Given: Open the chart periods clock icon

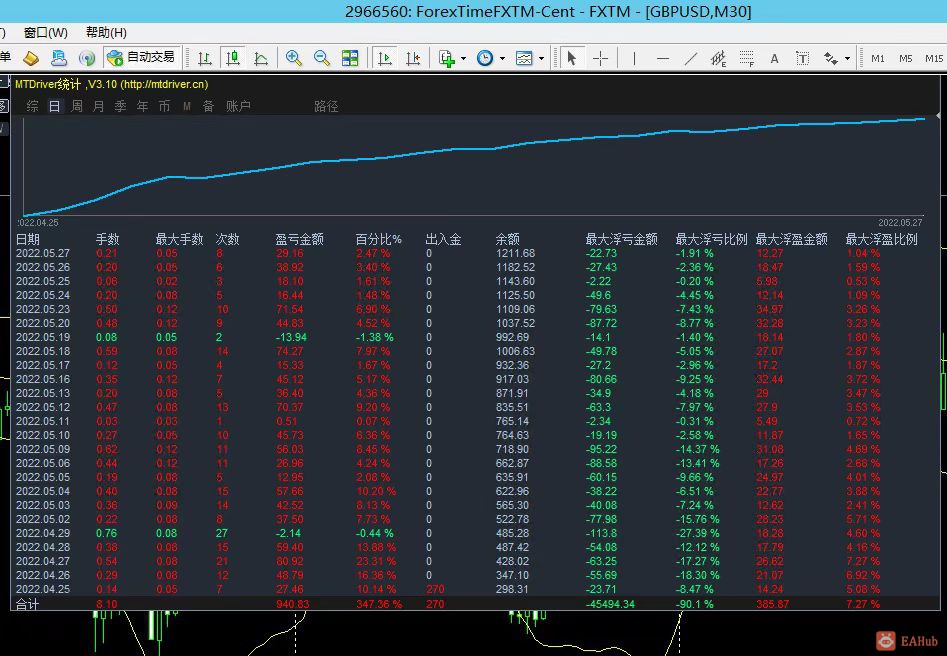Looking at the screenshot, I should pyautogui.click(x=485, y=58).
